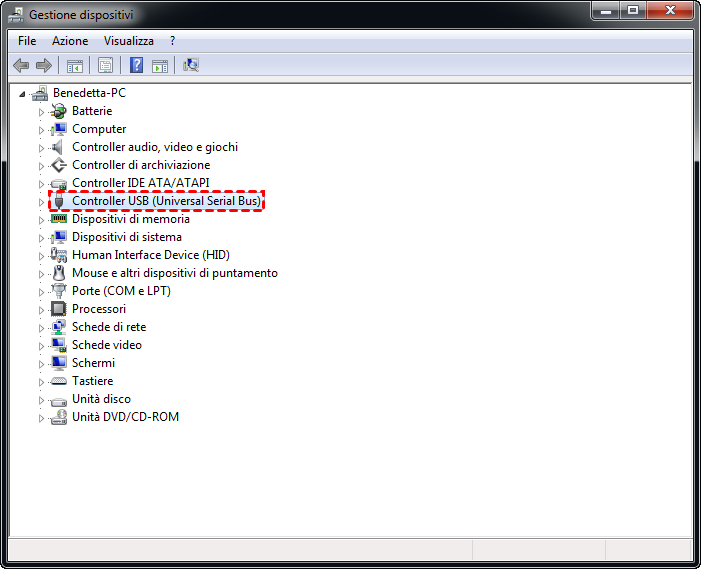701x569 pixels.
Task: Click the Schermi monitor icon
Action: (x=59, y=363)
